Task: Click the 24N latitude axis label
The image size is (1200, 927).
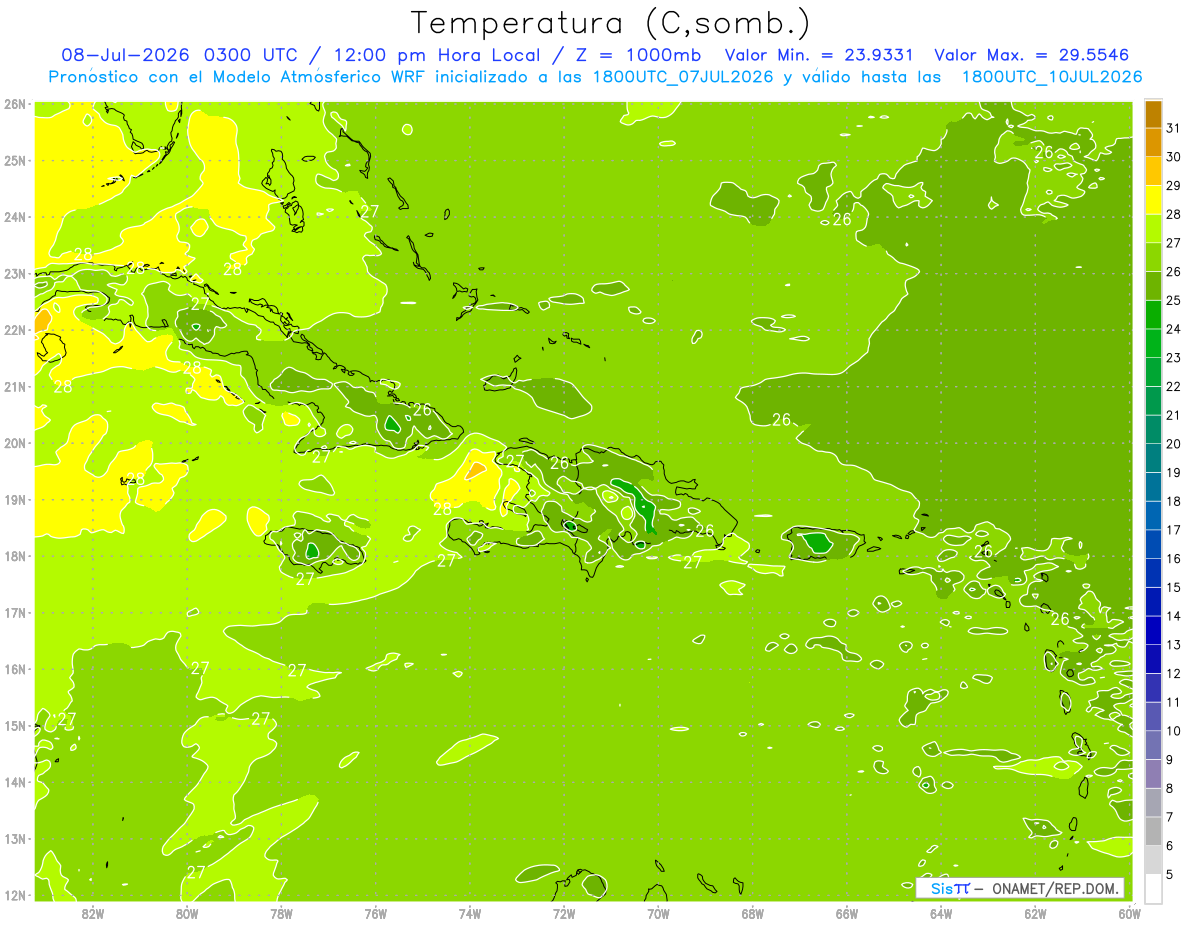Action: 14,217
